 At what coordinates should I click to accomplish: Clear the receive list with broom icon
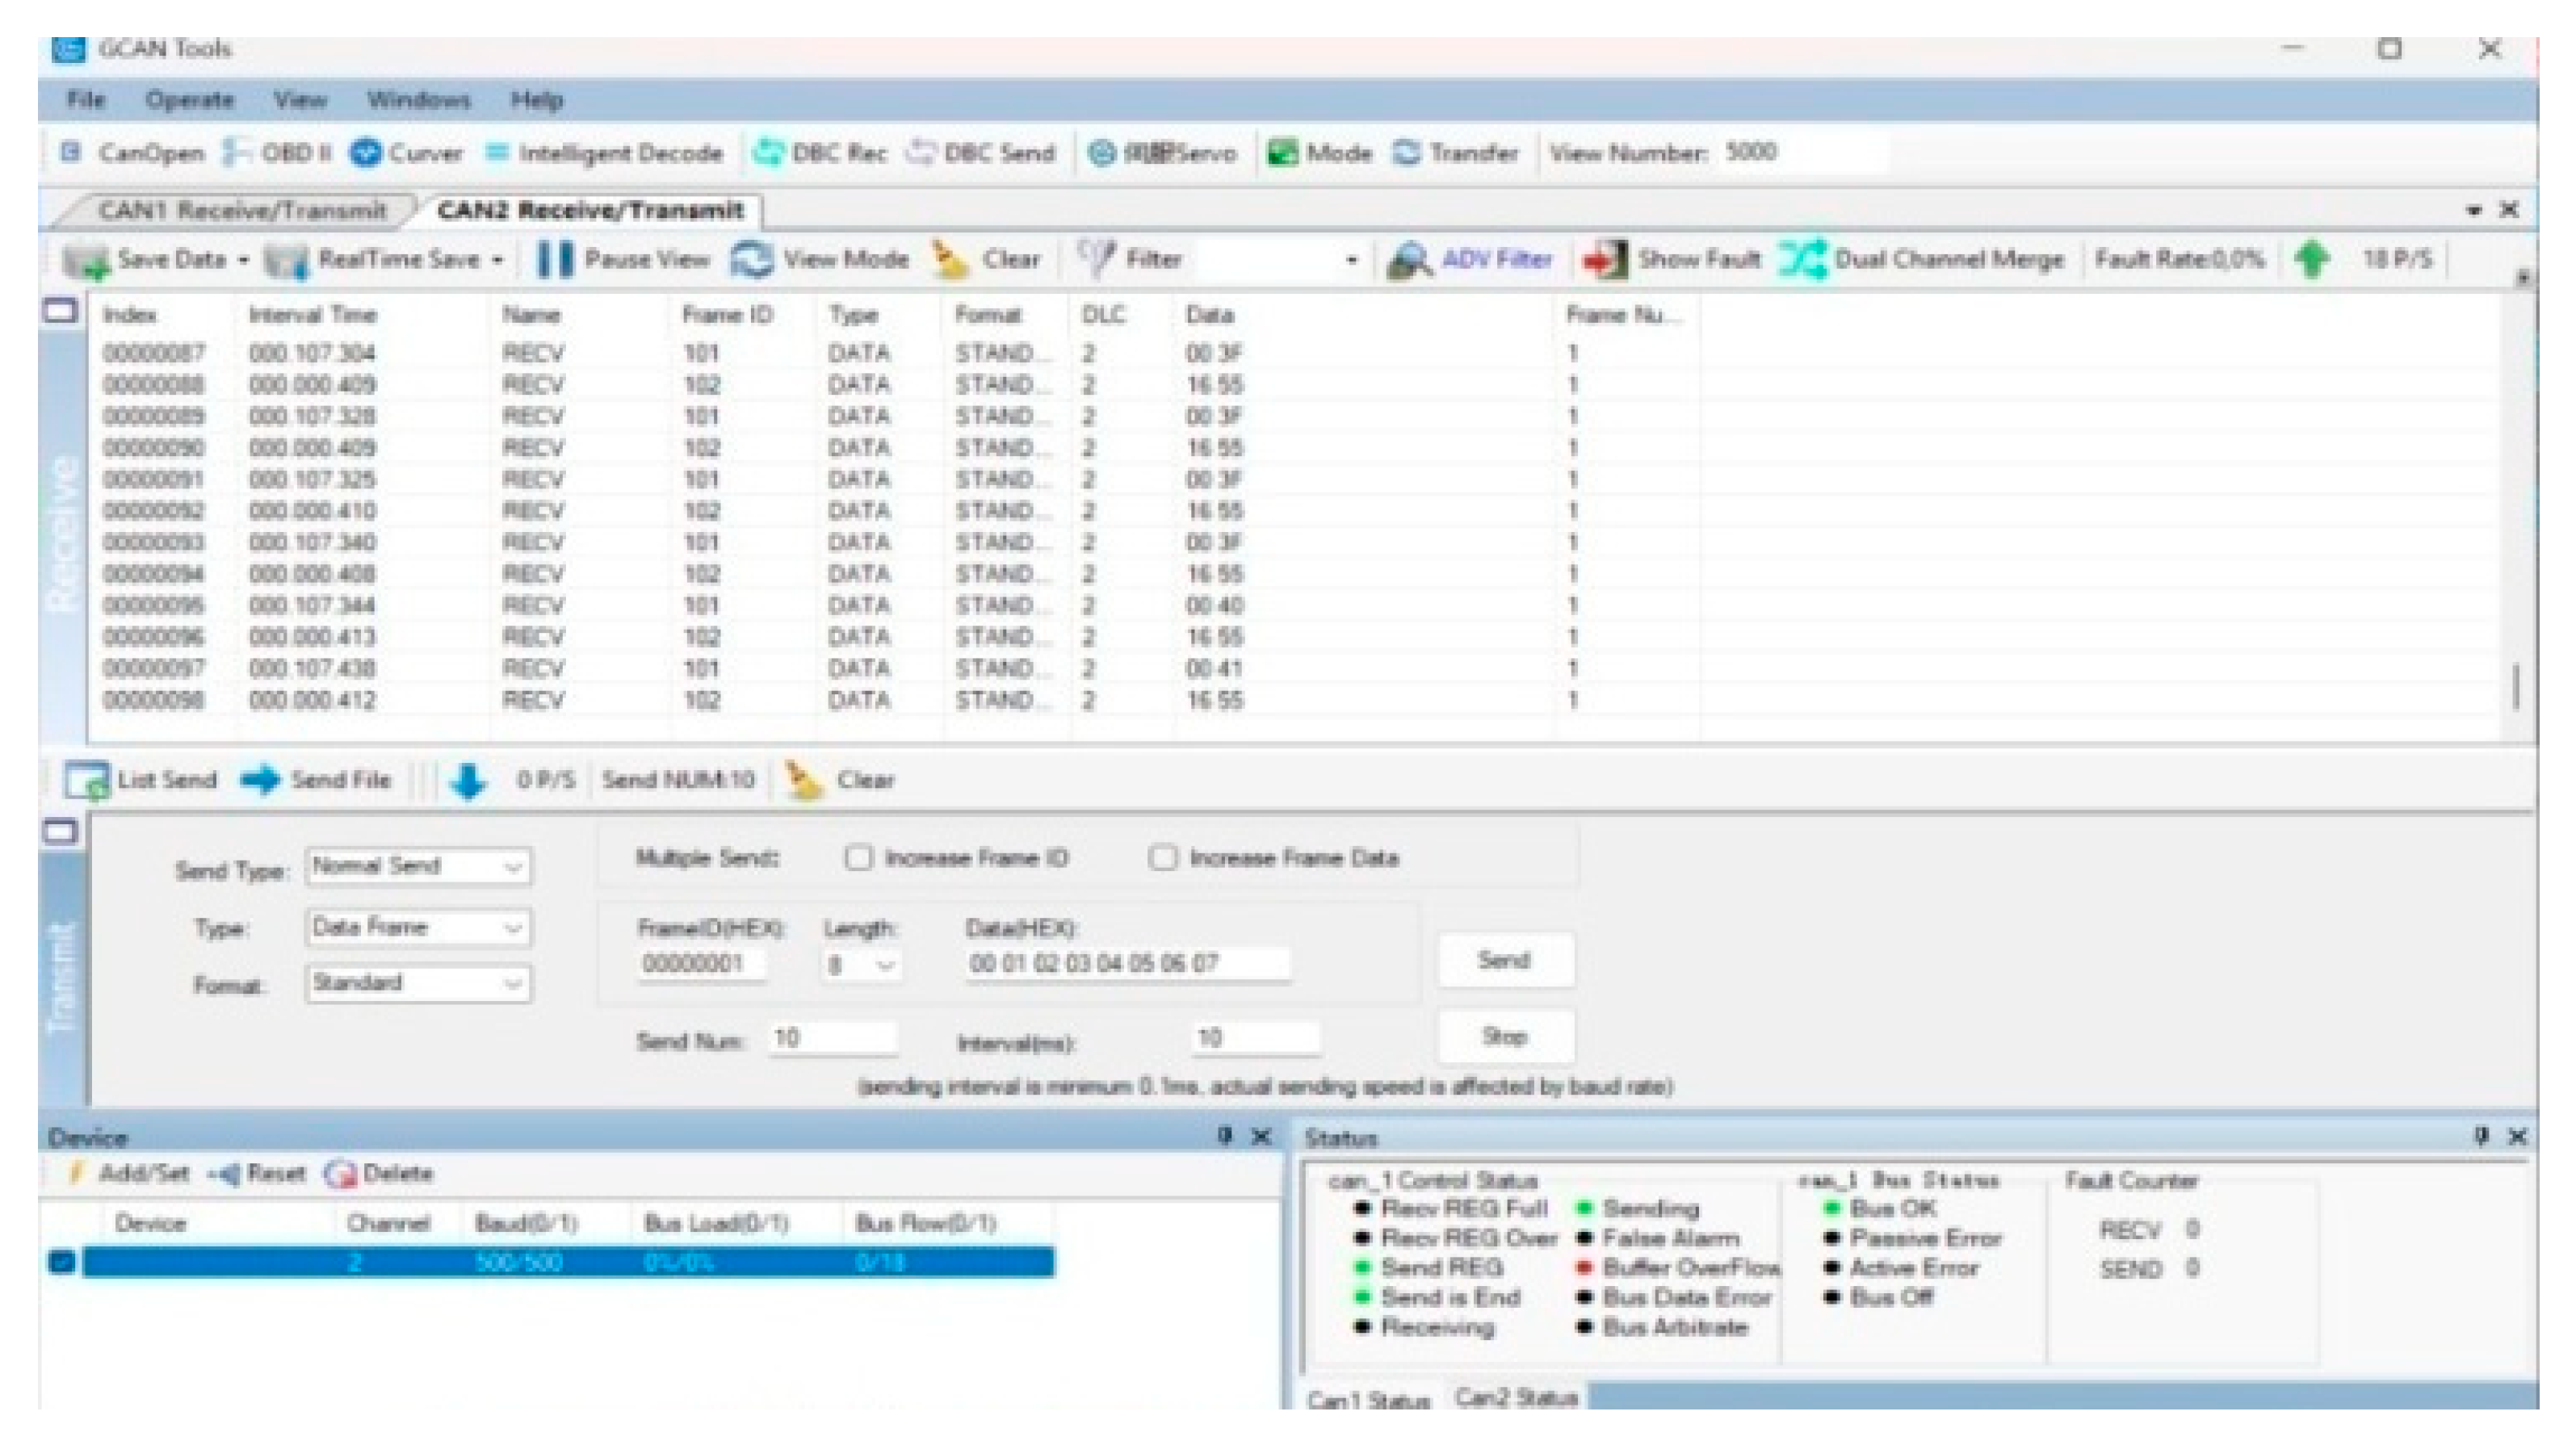click(x=951, y=260)
